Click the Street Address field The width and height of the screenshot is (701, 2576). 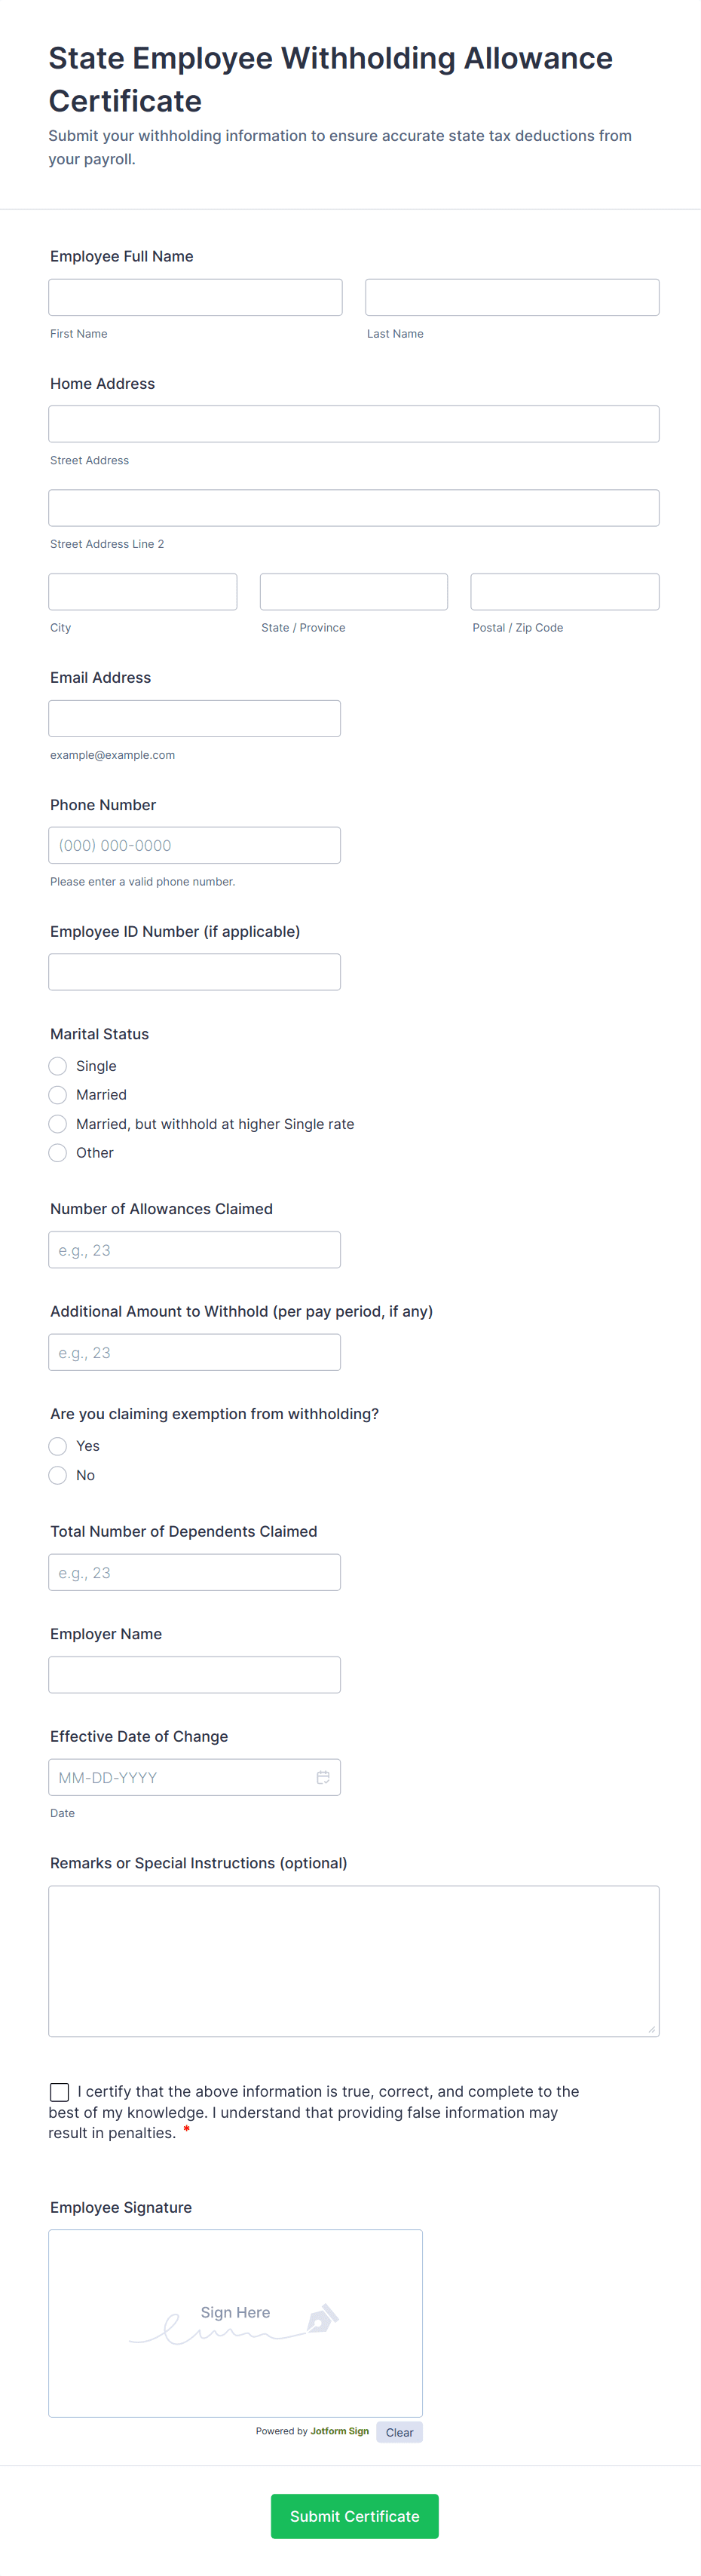pyautogui.click(x=354, y=424)
